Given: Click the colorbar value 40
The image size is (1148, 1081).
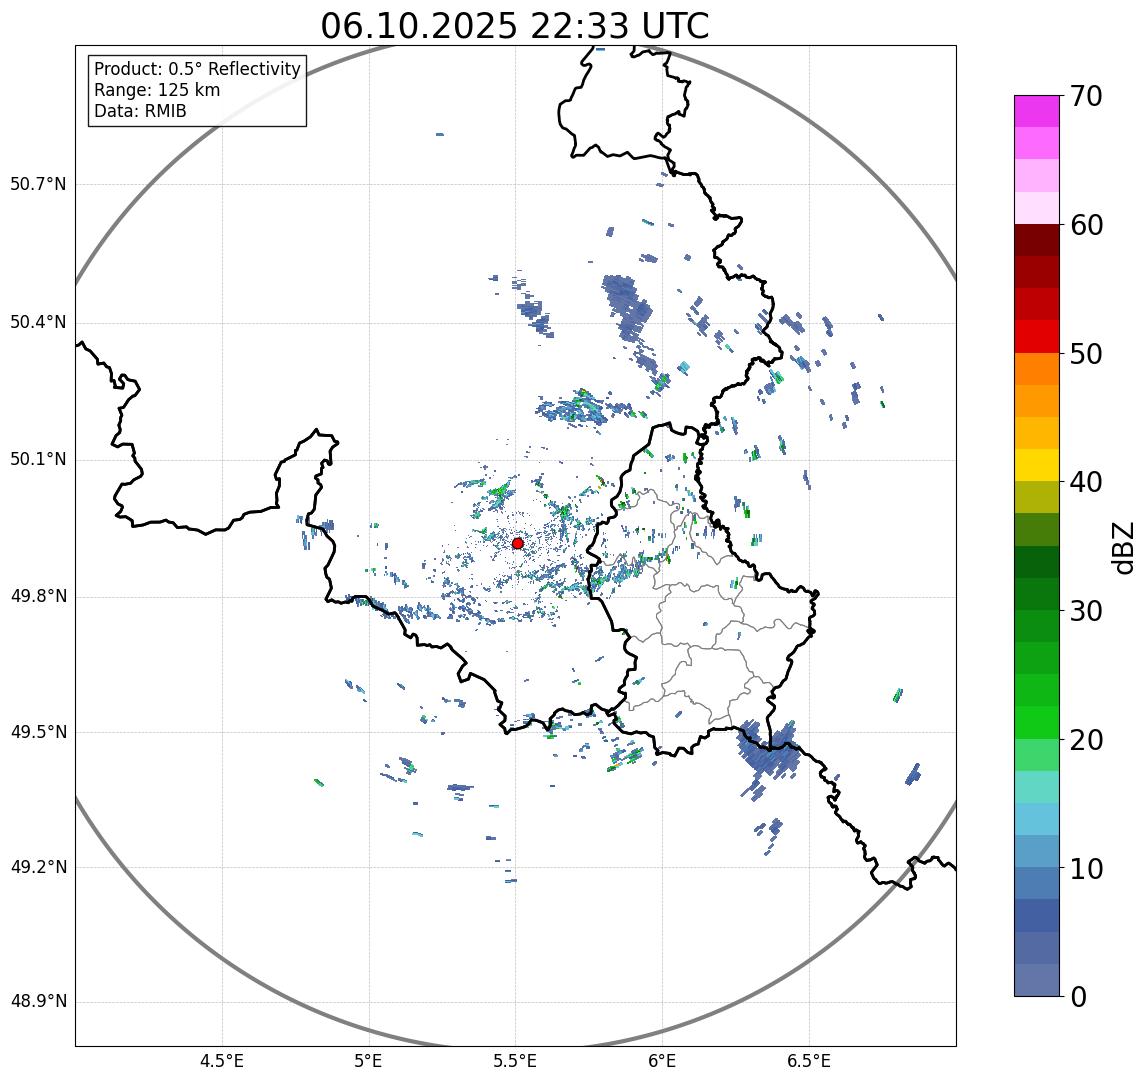Looking at the screenshot, I should tap(1086, 483).
